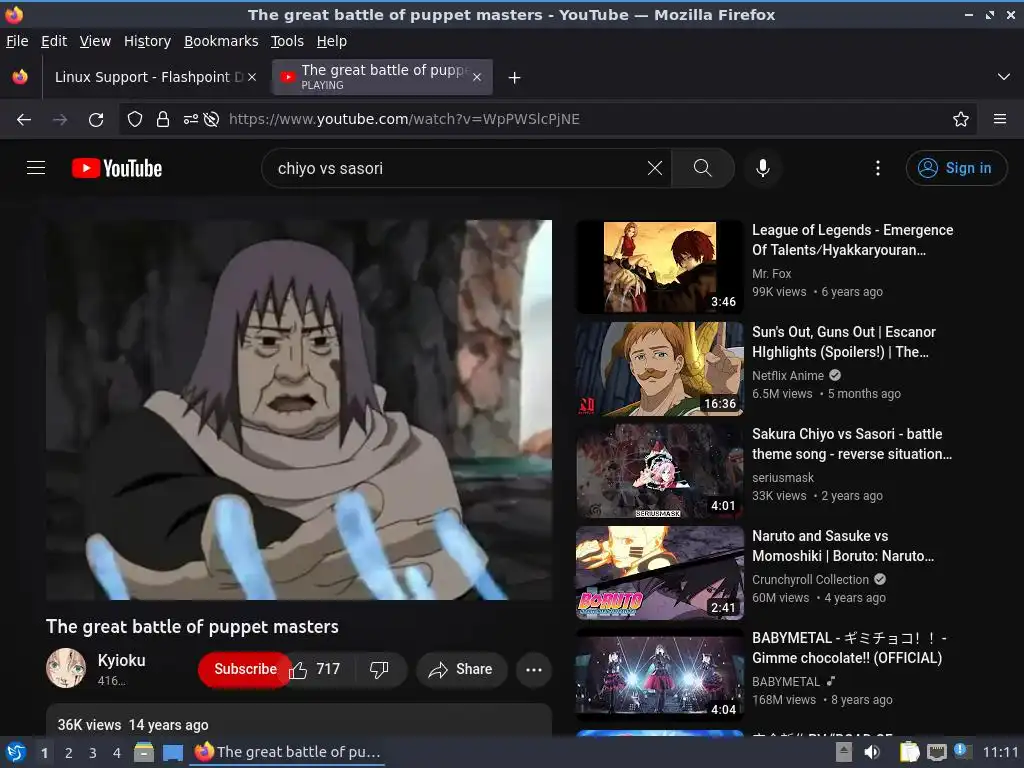Go back to previous page
This screenshot has height=768, width=1024.
tap(24, 119)
